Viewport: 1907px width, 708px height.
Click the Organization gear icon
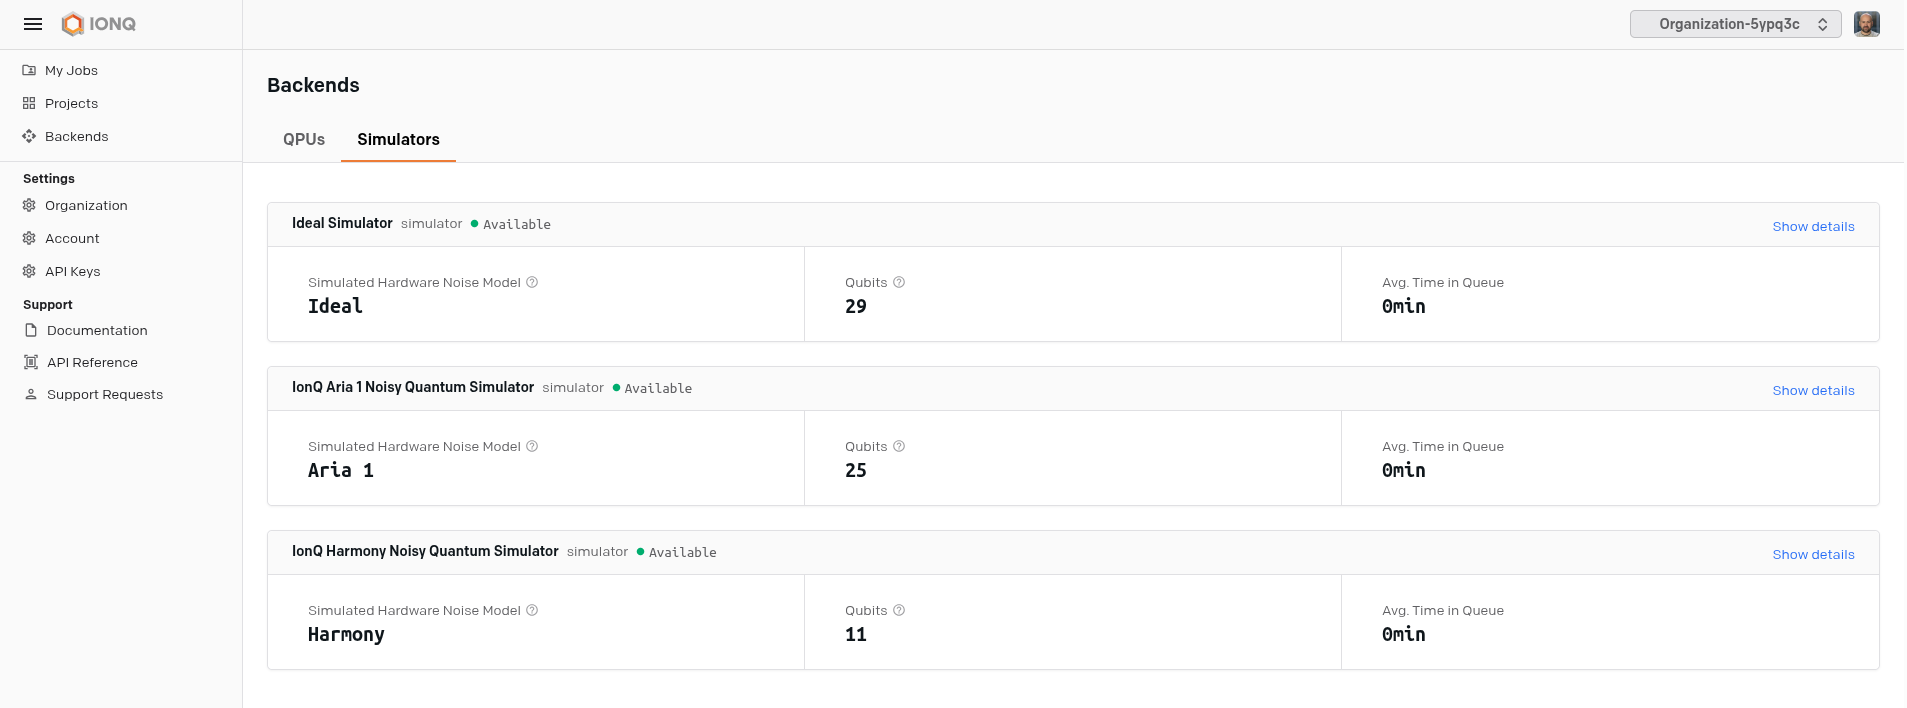[29, 205]
